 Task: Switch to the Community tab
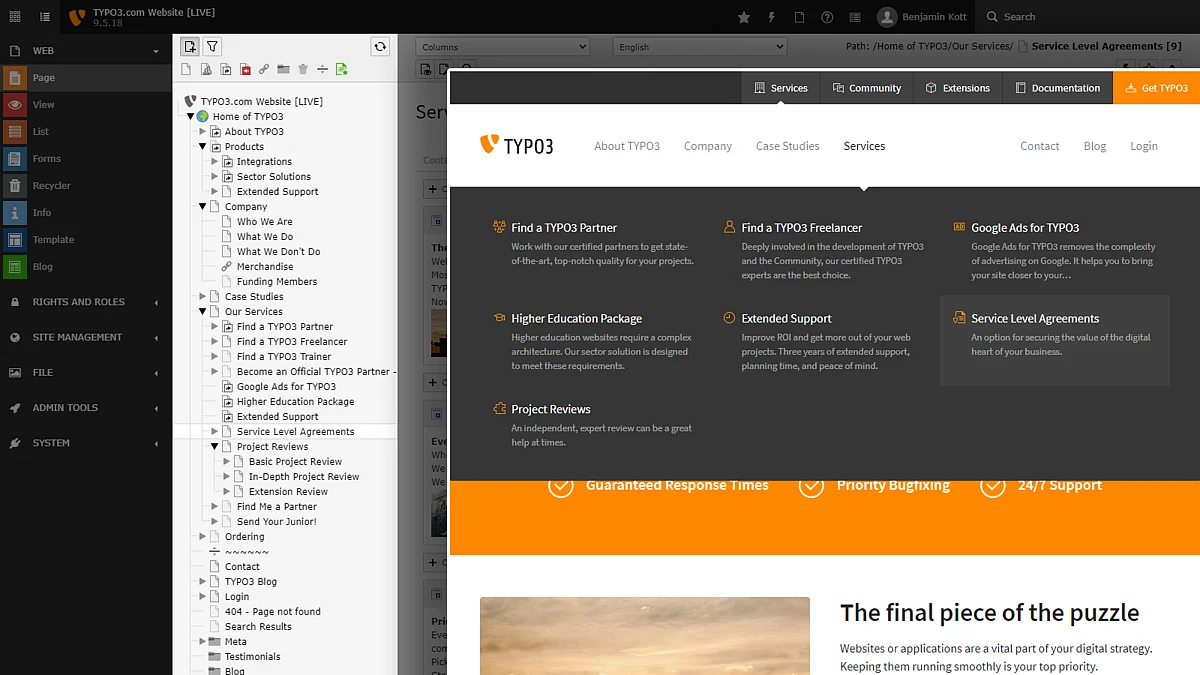pyautogui.click(x=867, y=88)
